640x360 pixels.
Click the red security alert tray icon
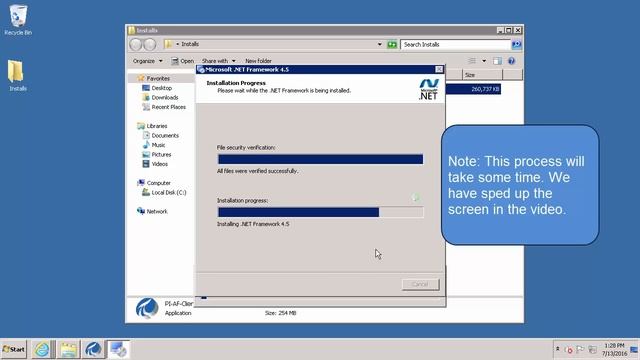pos(569,349)
